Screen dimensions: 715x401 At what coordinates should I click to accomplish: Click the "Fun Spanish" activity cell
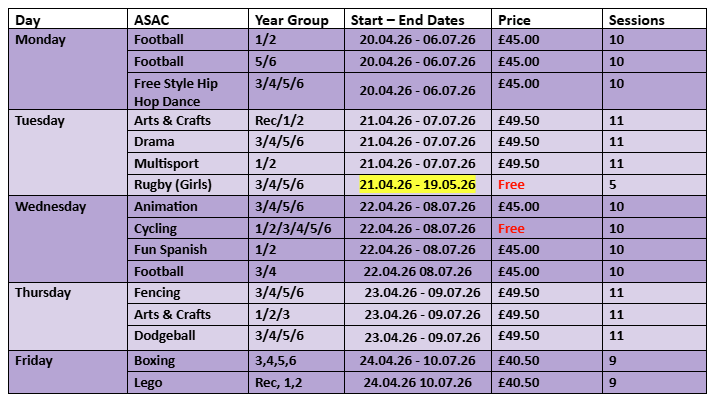pyautogui.click(x=168, y=250)
